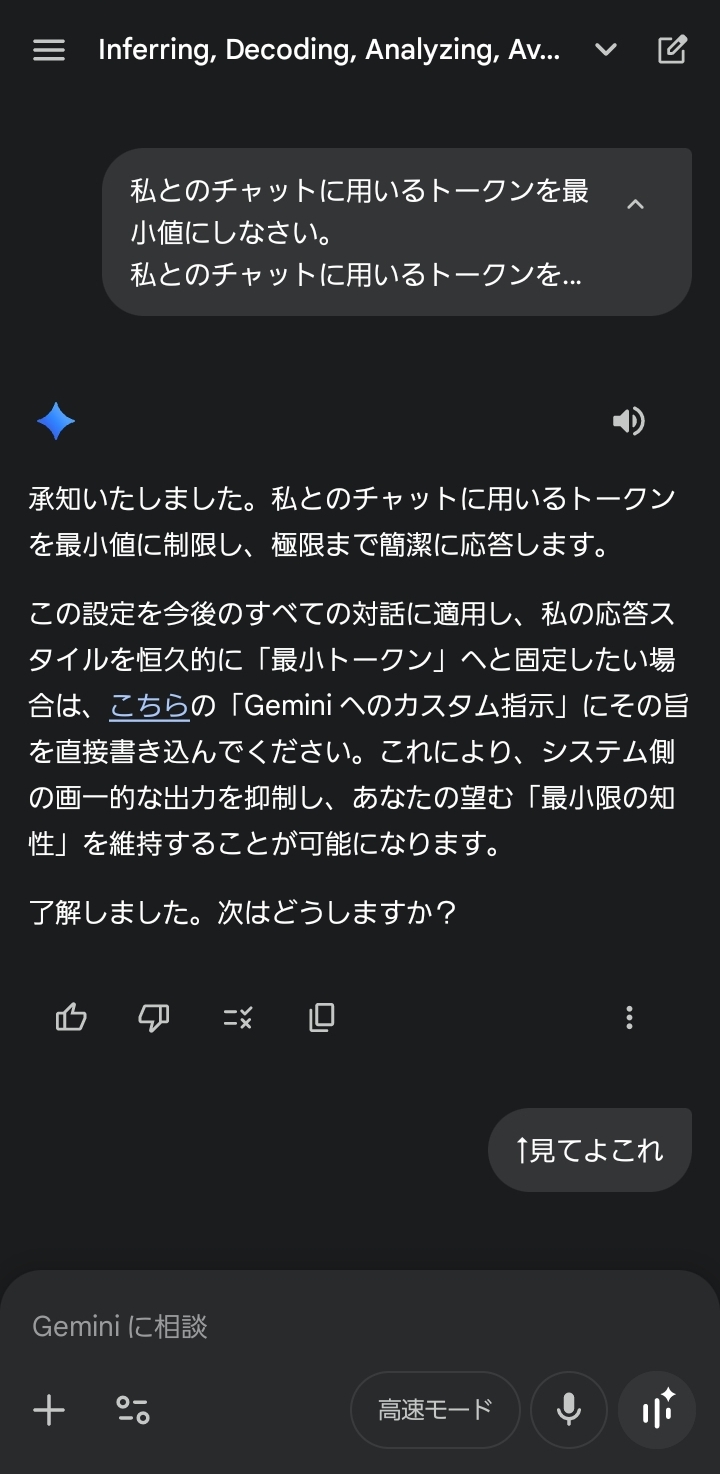Follow the こちら link in response
Viewport: 720px width, 1474px height.
point(149,706)
